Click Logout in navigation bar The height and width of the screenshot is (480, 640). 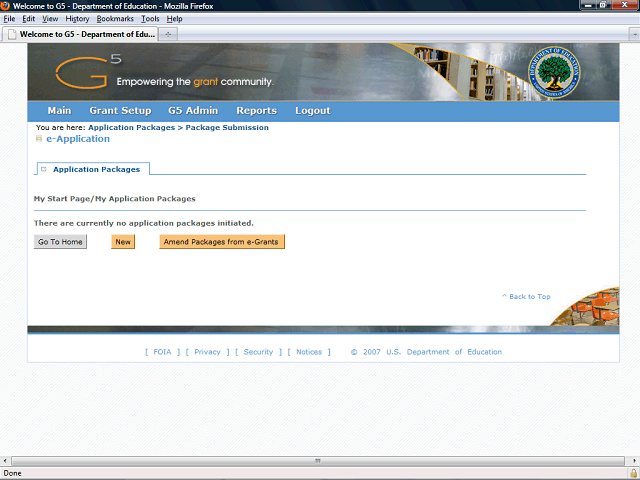pyautogui.click(x=313, y=111)
